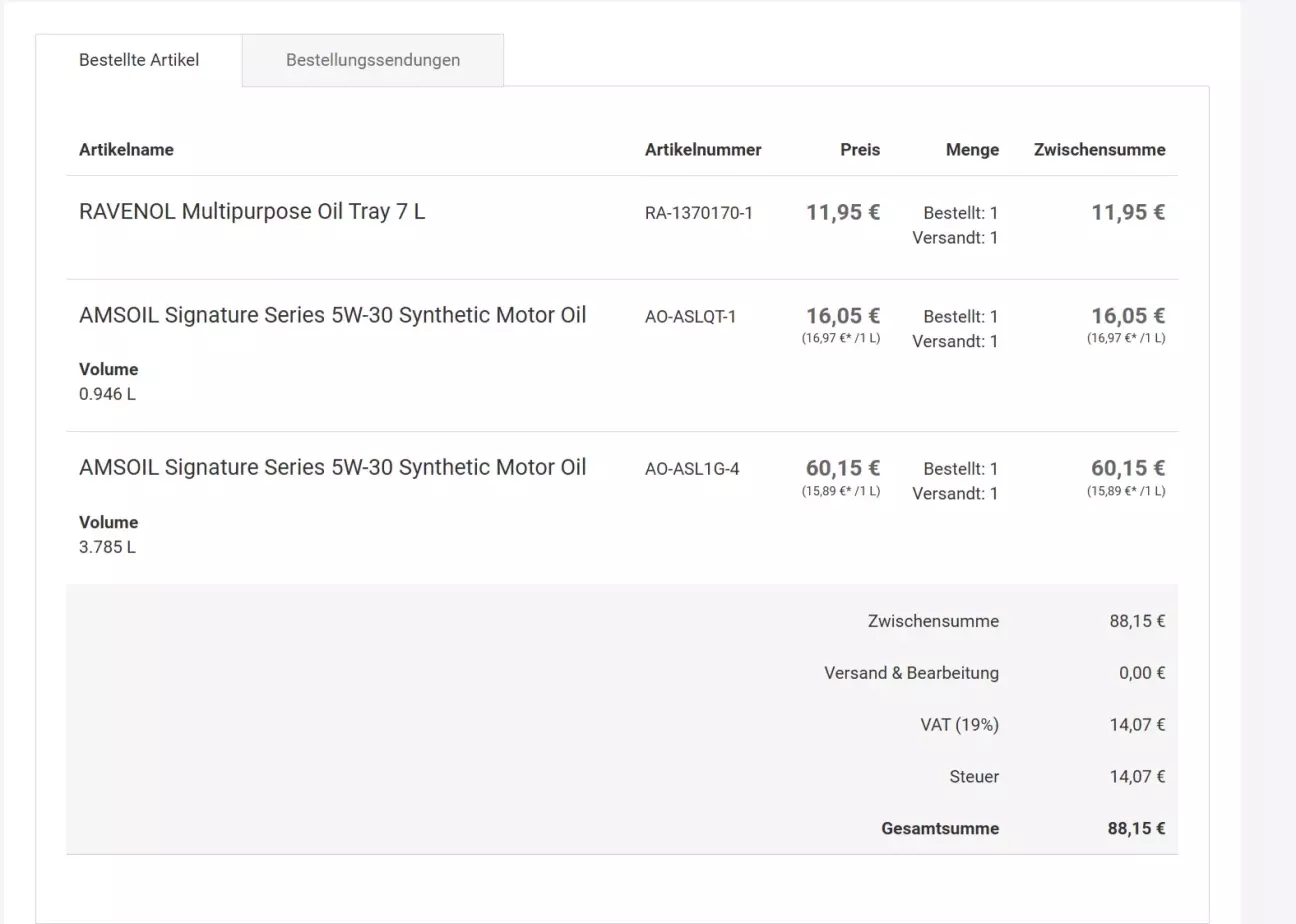Switch to the Bestellungssendungen tab
Screen dimensions: 1296x924
pos(373,60)
